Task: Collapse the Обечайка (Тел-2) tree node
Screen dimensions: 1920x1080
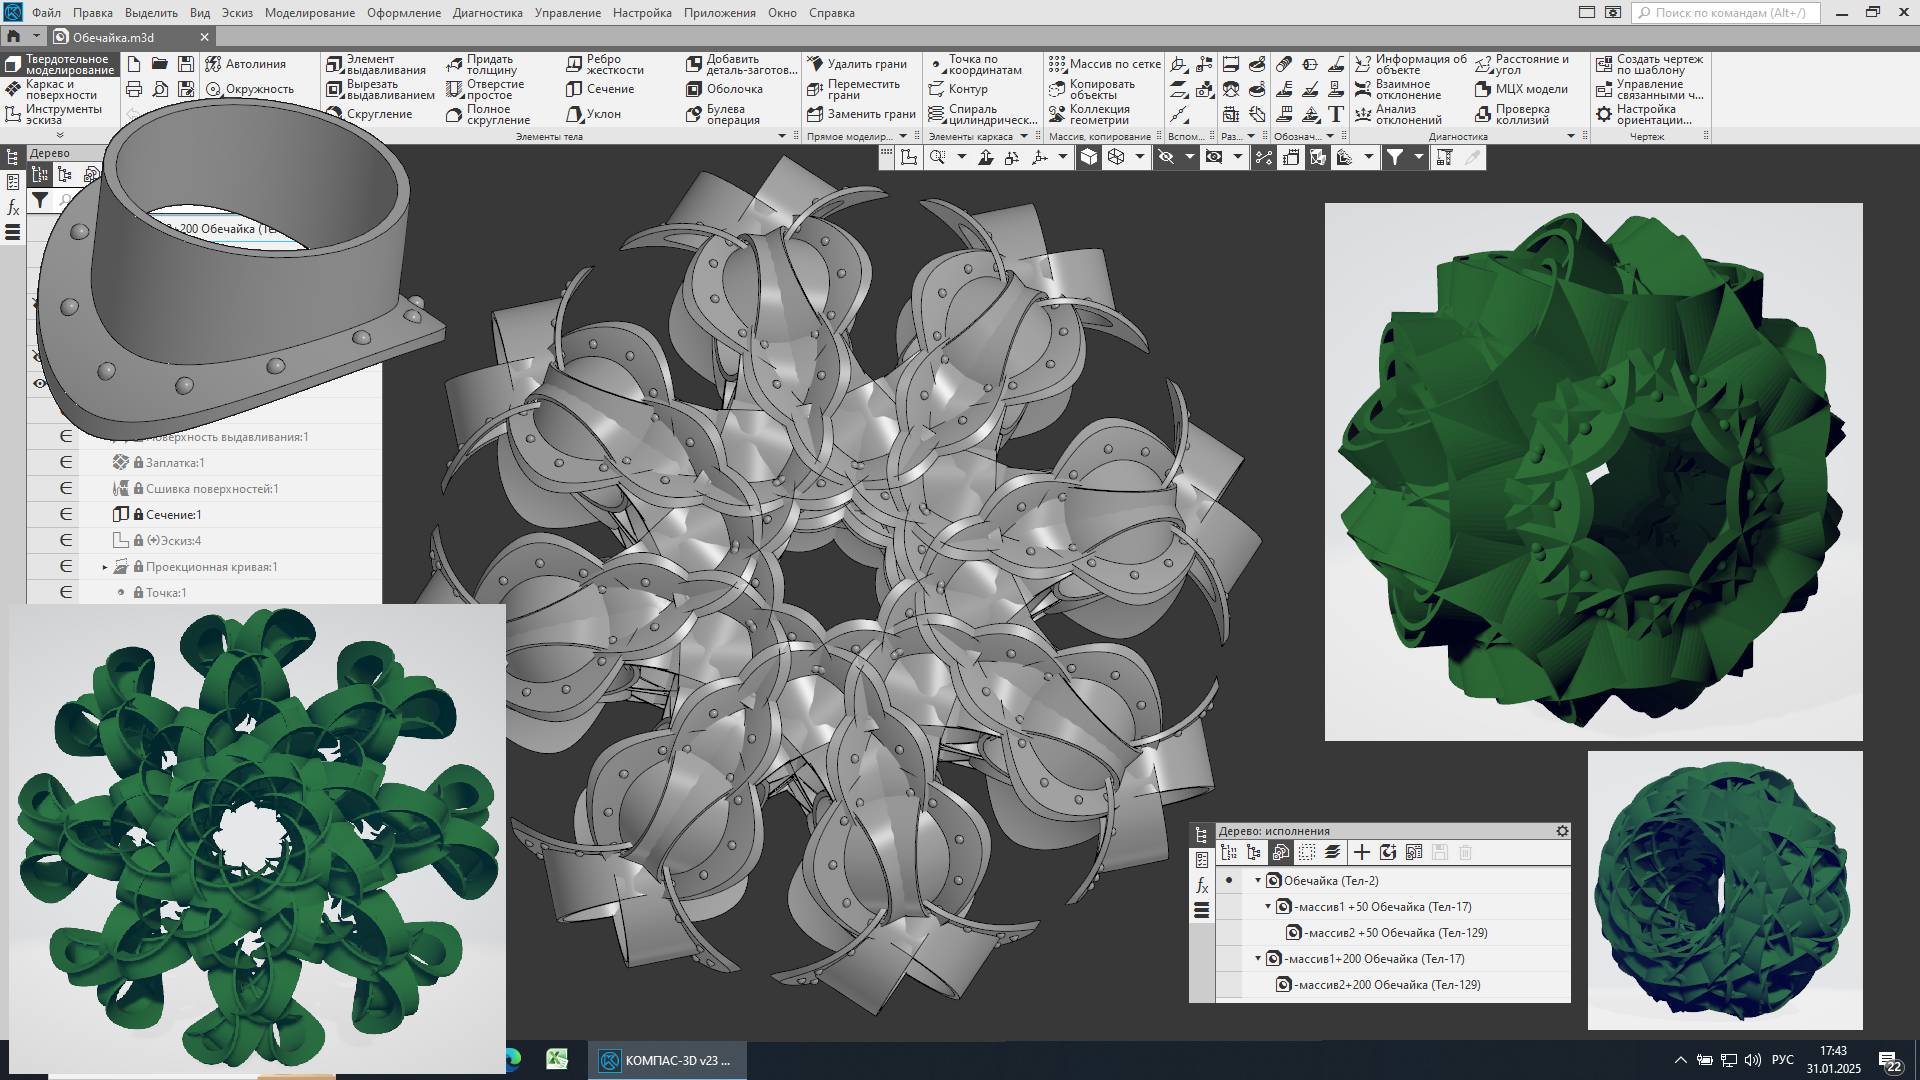Action: [1258, 881]
